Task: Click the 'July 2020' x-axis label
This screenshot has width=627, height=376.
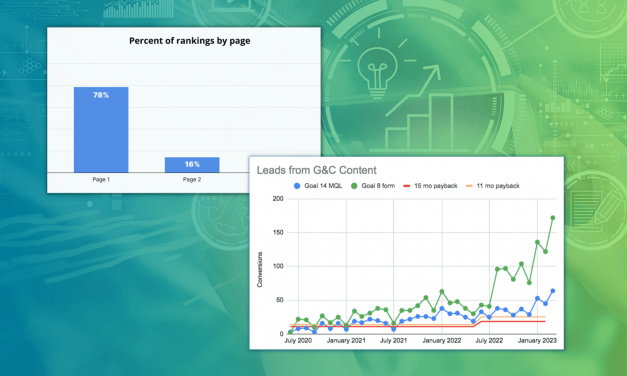Action: (x=298, y=341)
